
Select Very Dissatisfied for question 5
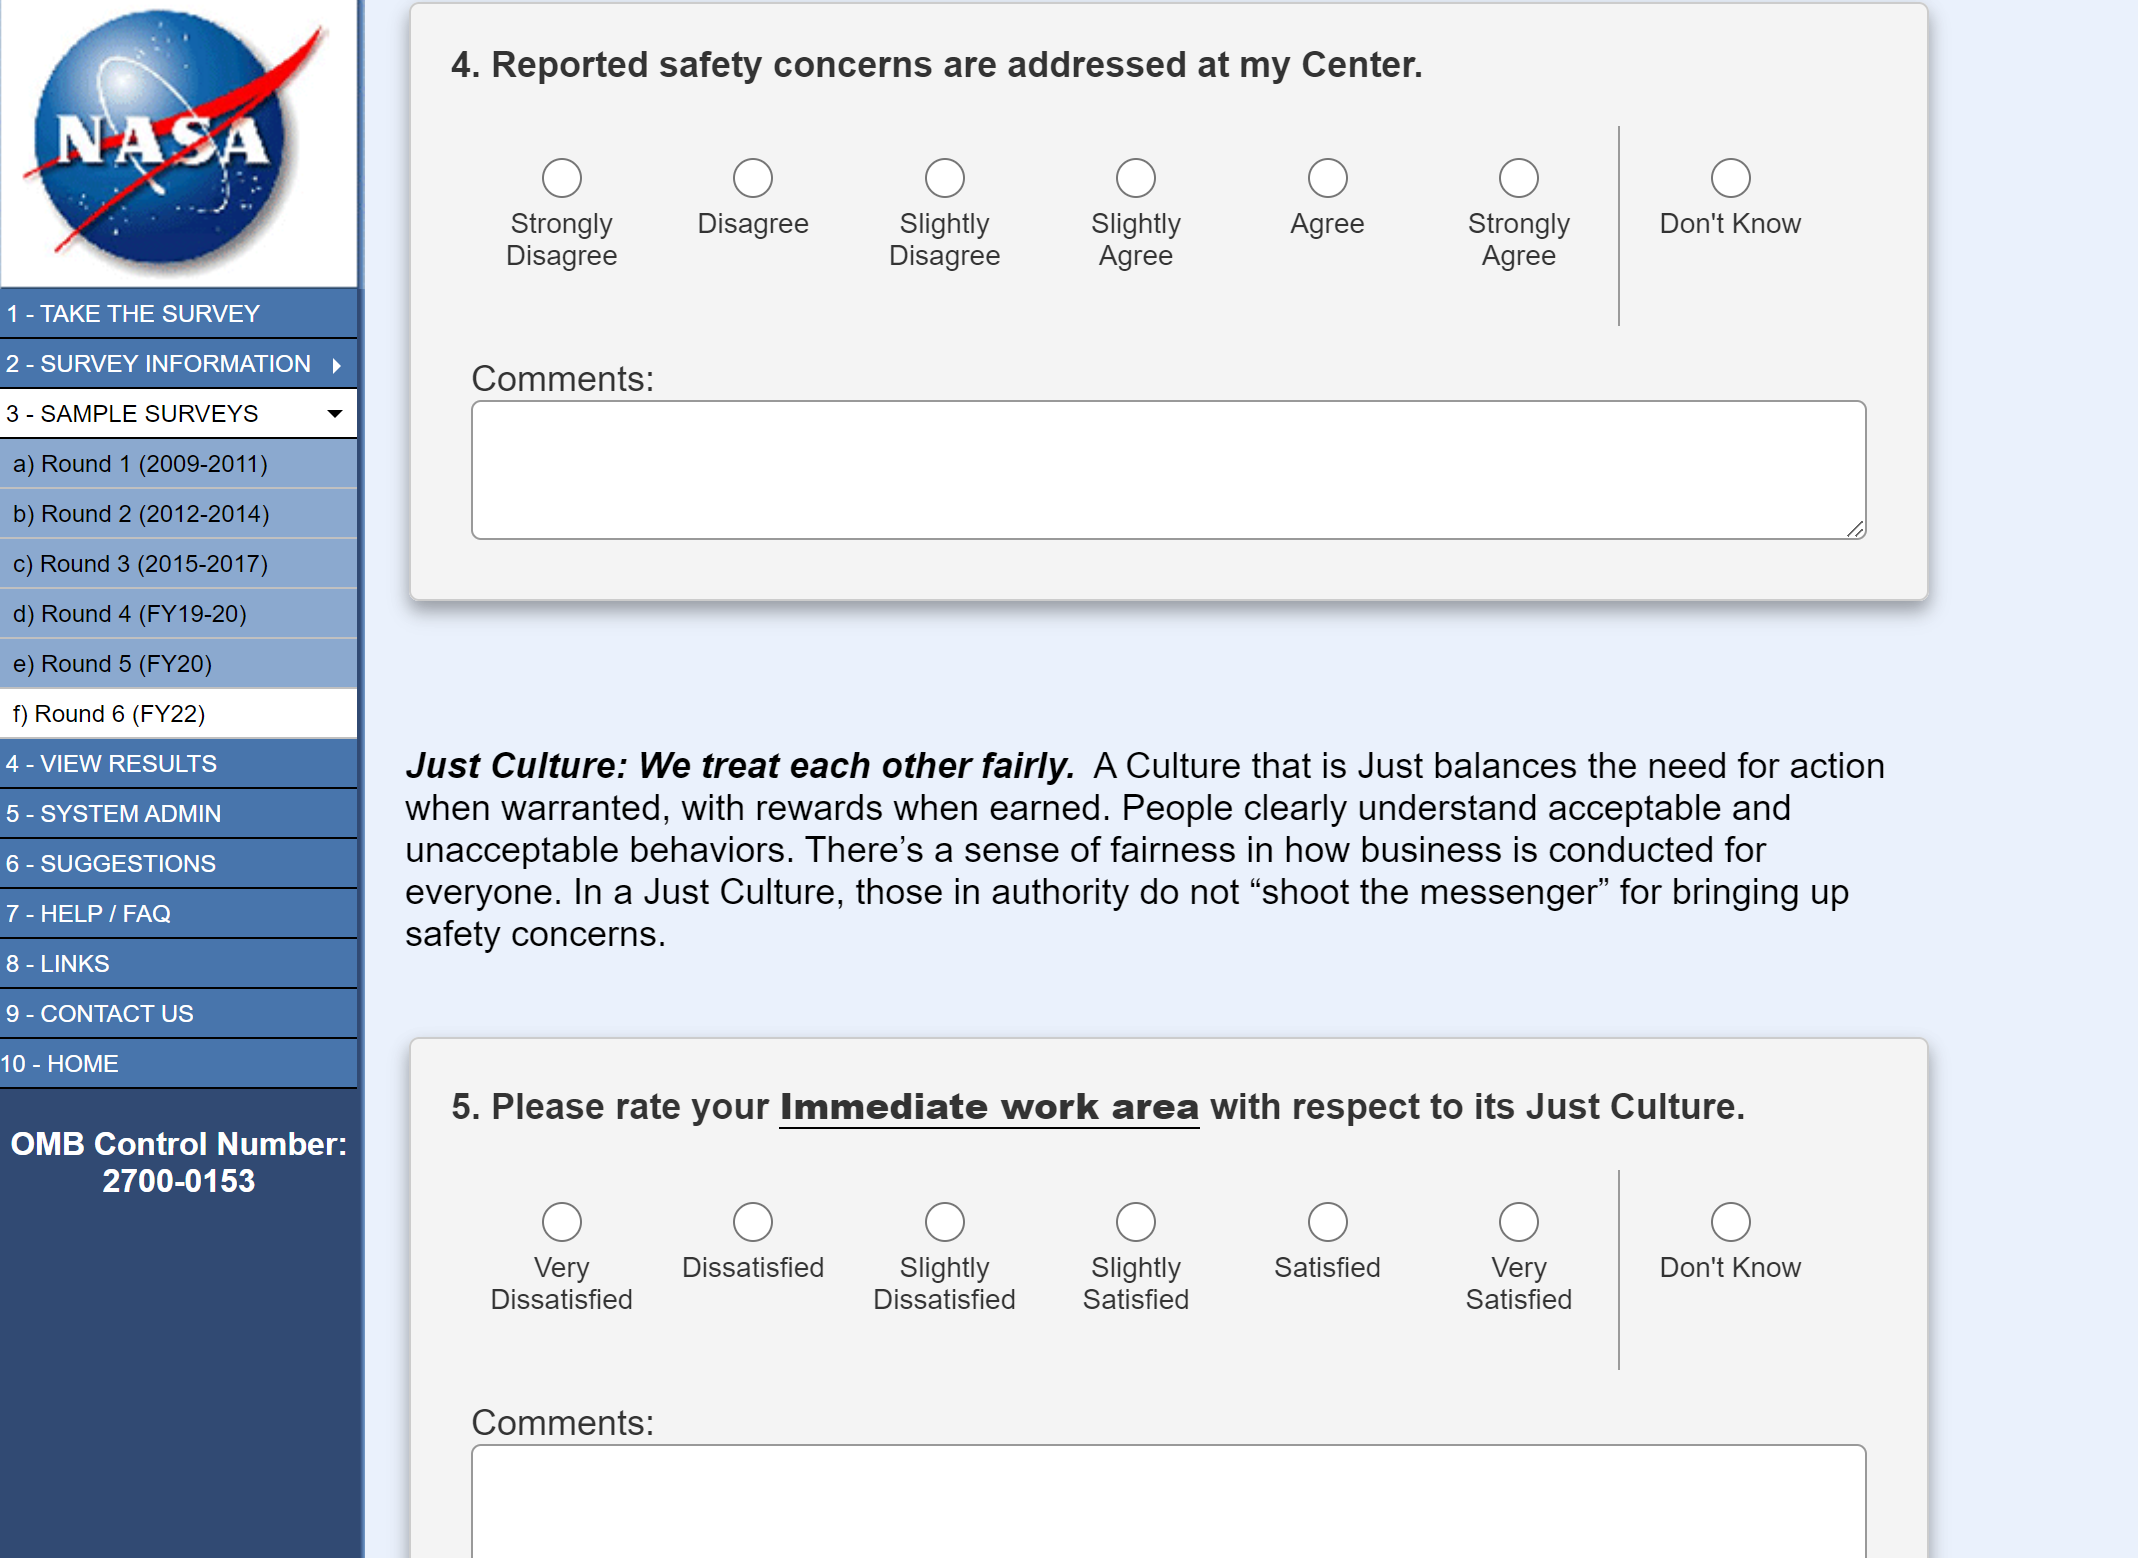click(561, 1222)
